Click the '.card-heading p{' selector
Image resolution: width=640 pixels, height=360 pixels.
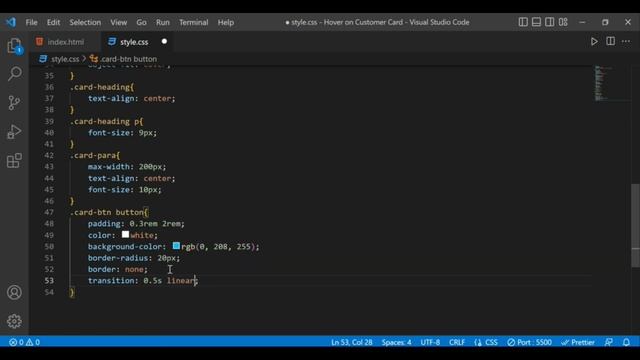[106, 121]
